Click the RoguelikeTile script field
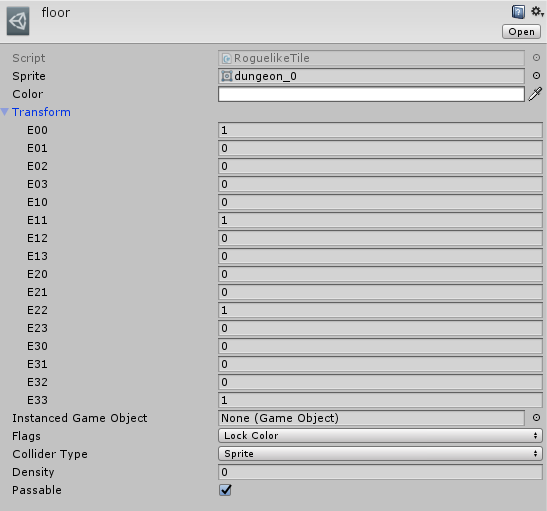 [371, 58]
